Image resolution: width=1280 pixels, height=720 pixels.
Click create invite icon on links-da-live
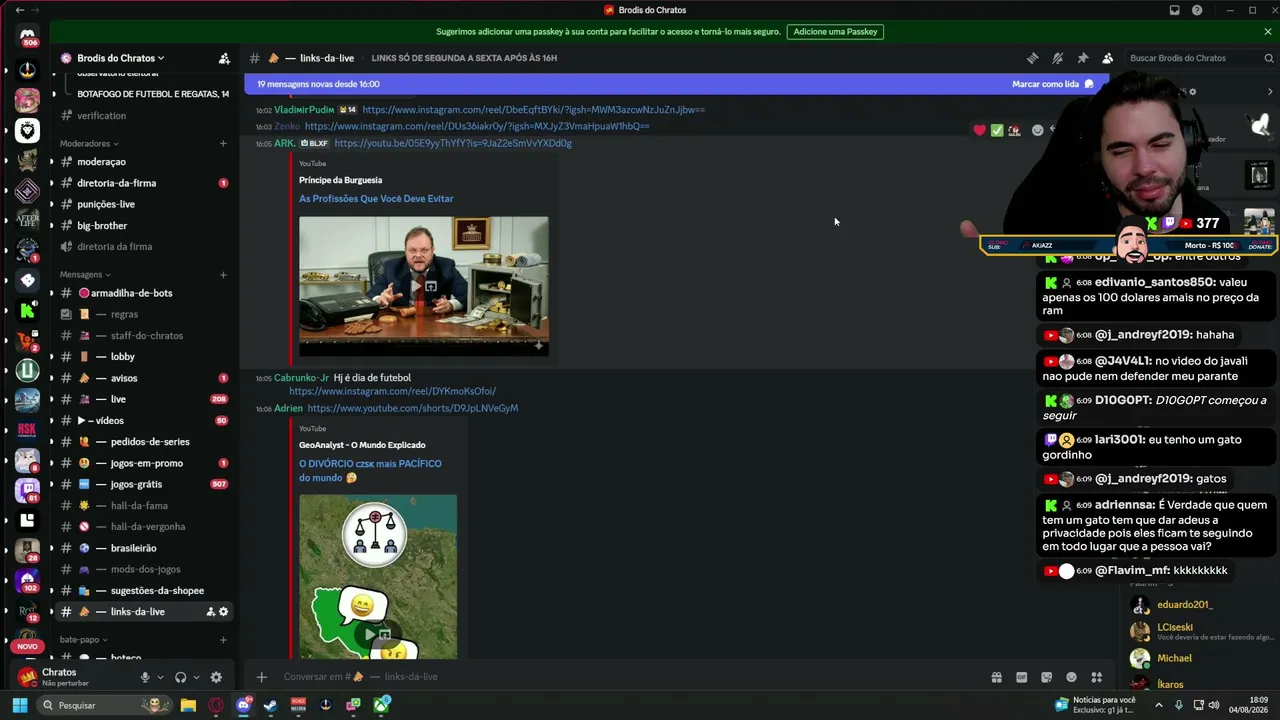210,611
